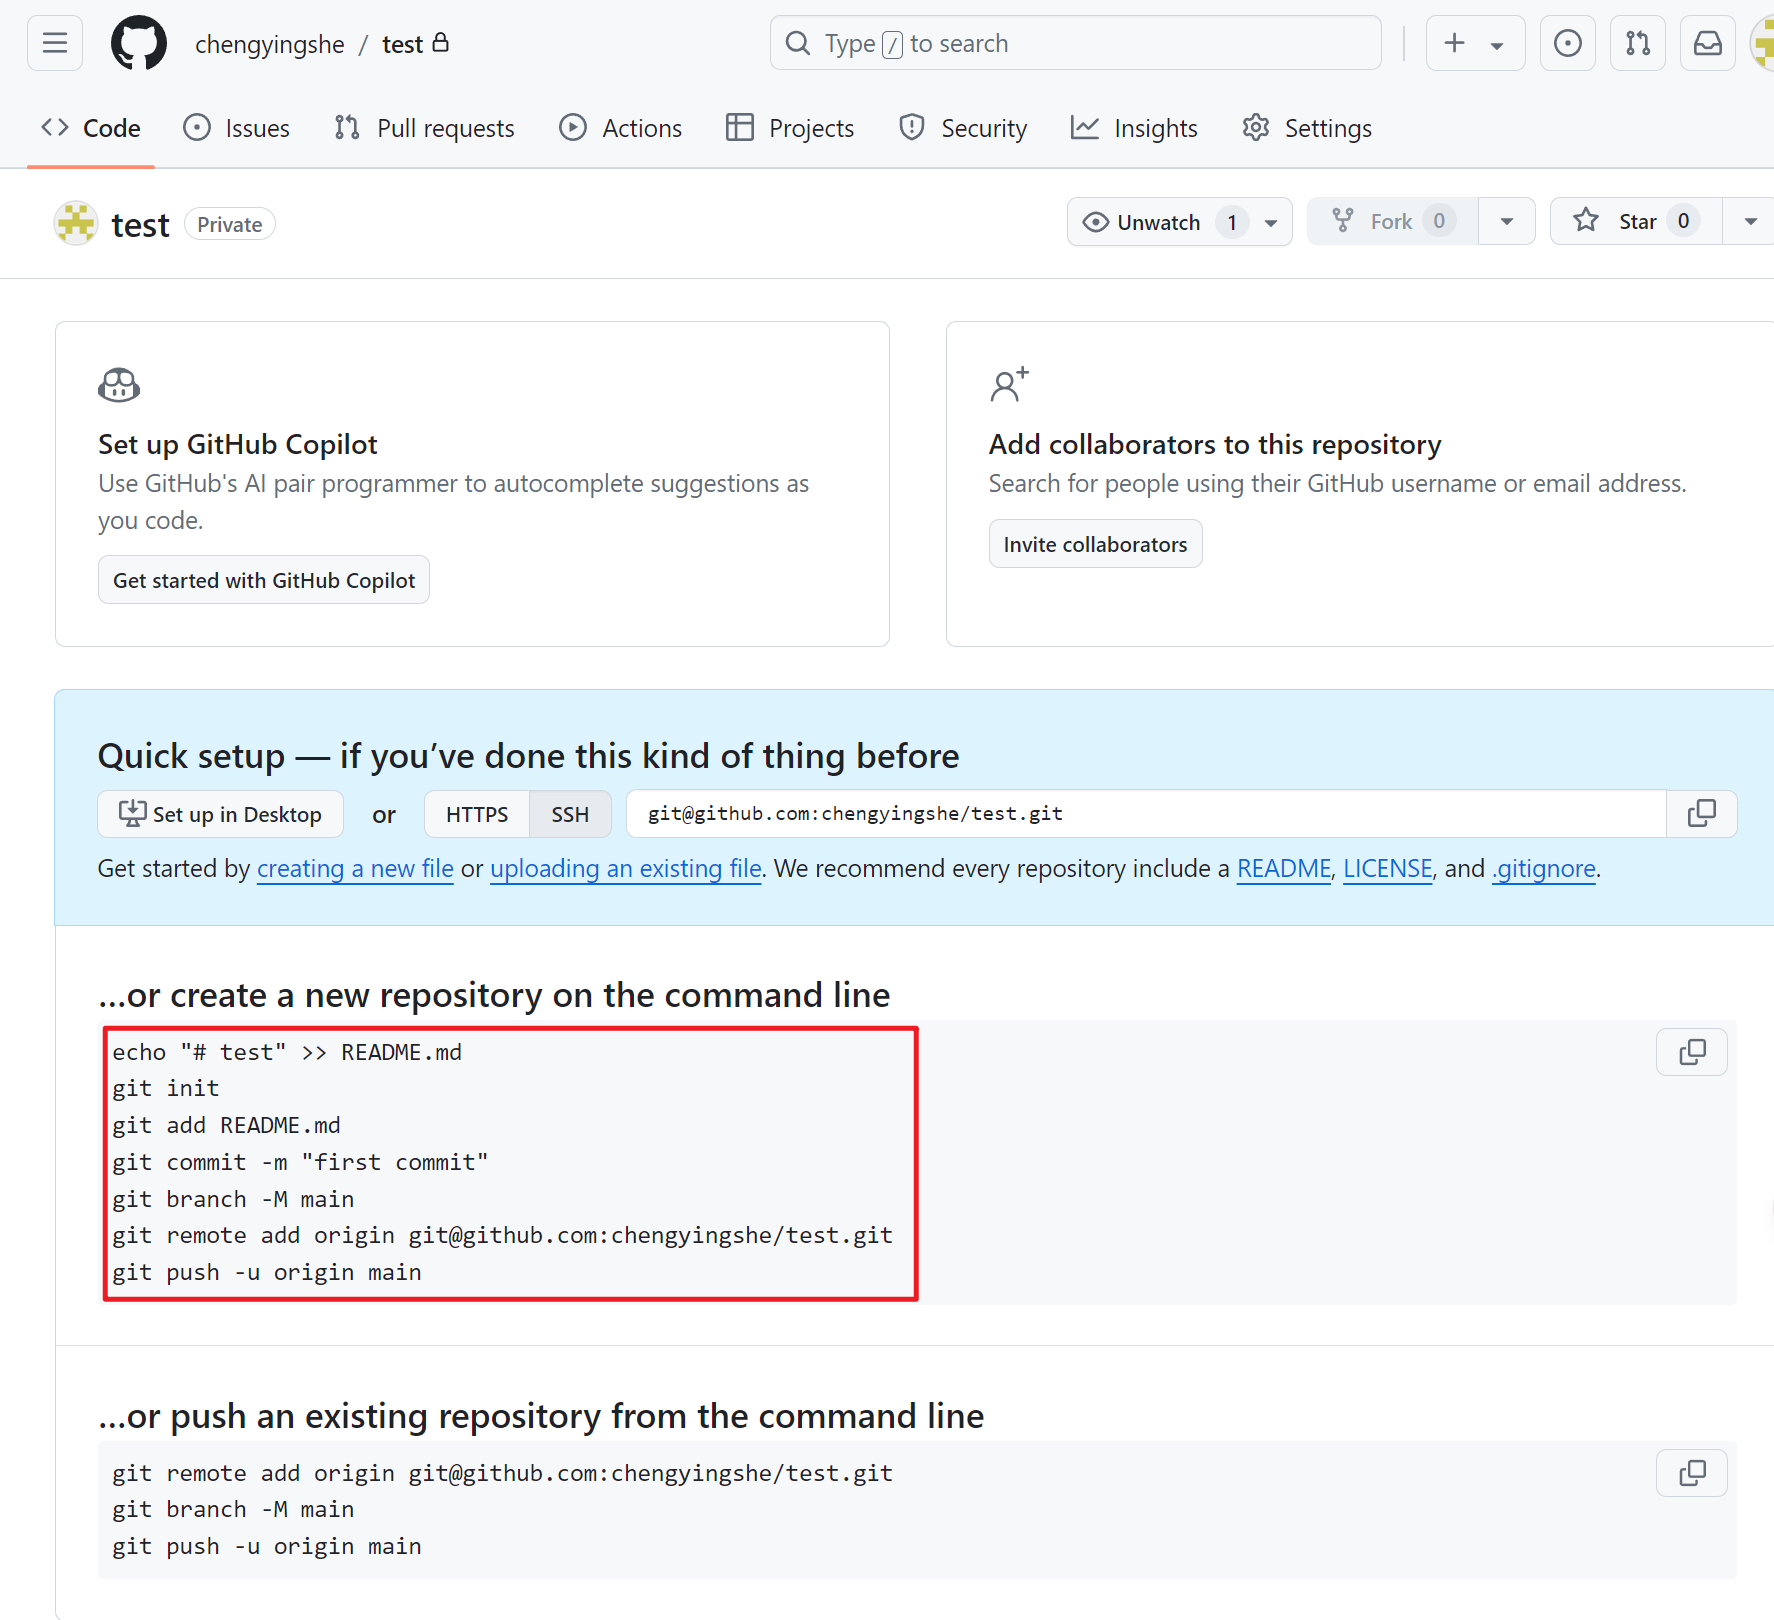Switch to the Code tab

pos(91,128)
